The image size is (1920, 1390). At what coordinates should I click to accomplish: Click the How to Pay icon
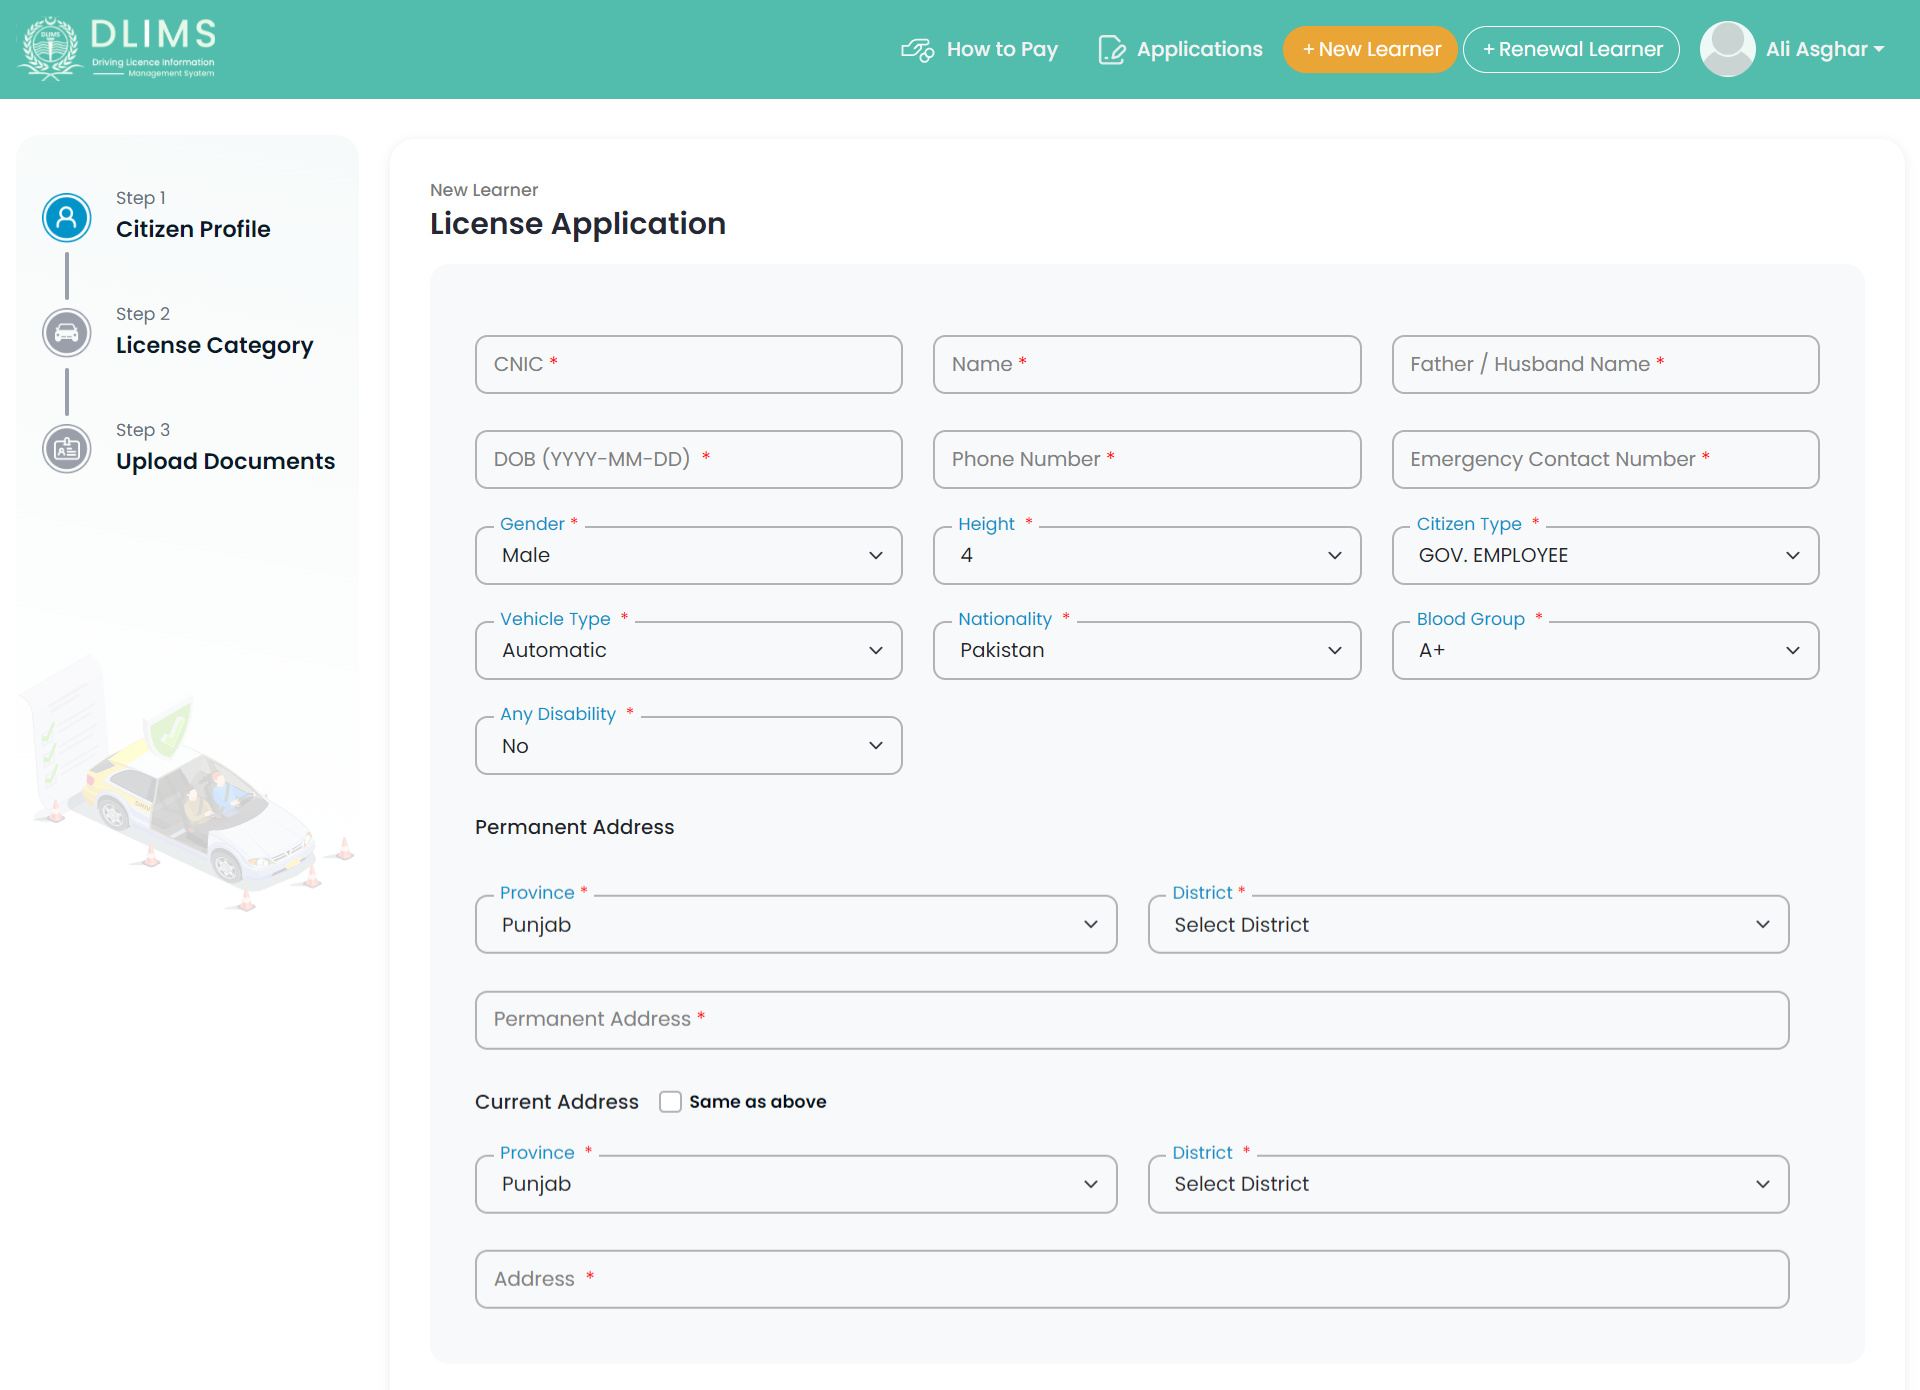[x=918, y=49]
